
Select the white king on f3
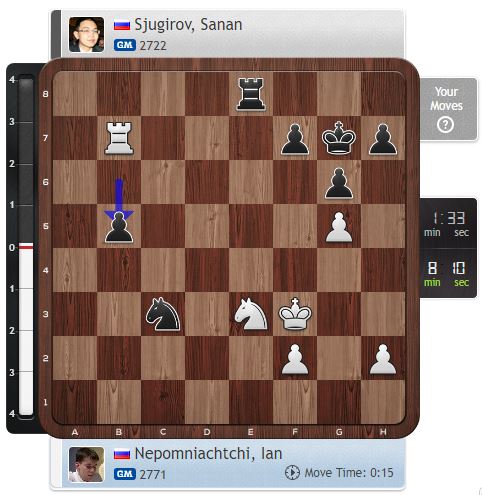(295, 314)
